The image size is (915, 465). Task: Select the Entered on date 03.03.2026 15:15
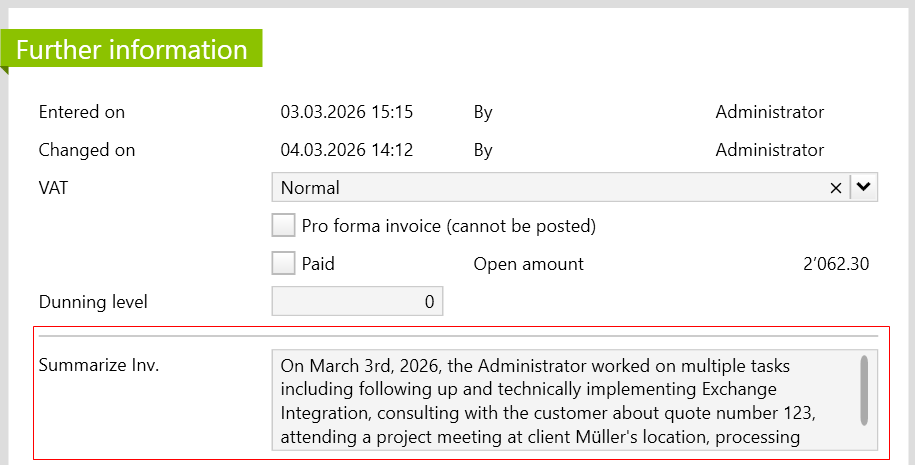point(347,112)
